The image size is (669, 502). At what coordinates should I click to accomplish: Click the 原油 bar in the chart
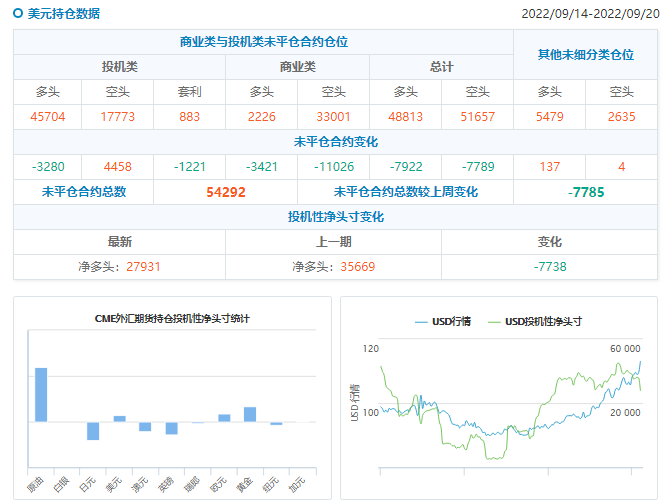[41, 394]
